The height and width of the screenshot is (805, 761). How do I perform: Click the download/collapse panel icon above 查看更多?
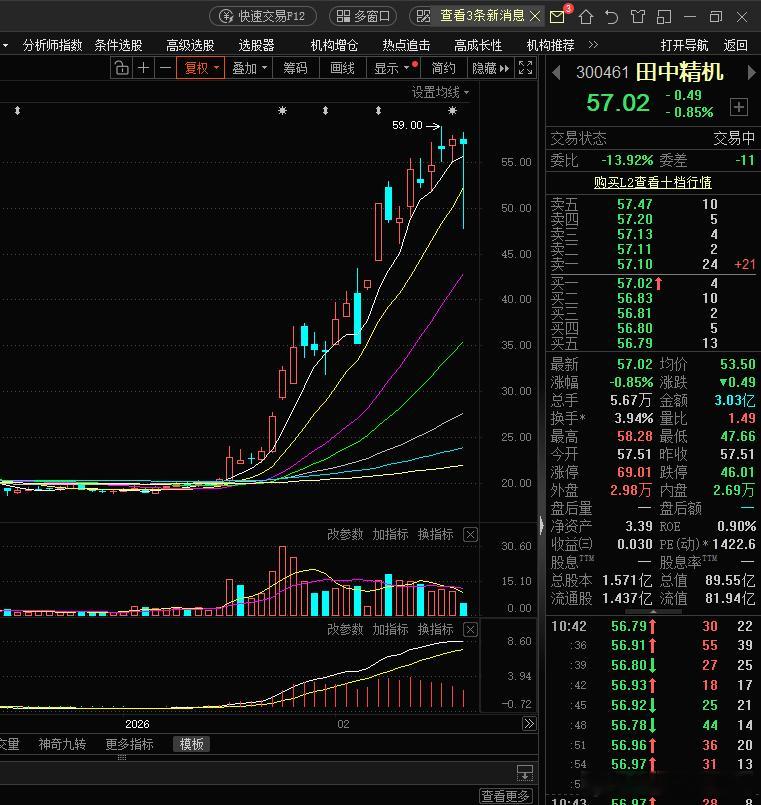coord(525,772)
